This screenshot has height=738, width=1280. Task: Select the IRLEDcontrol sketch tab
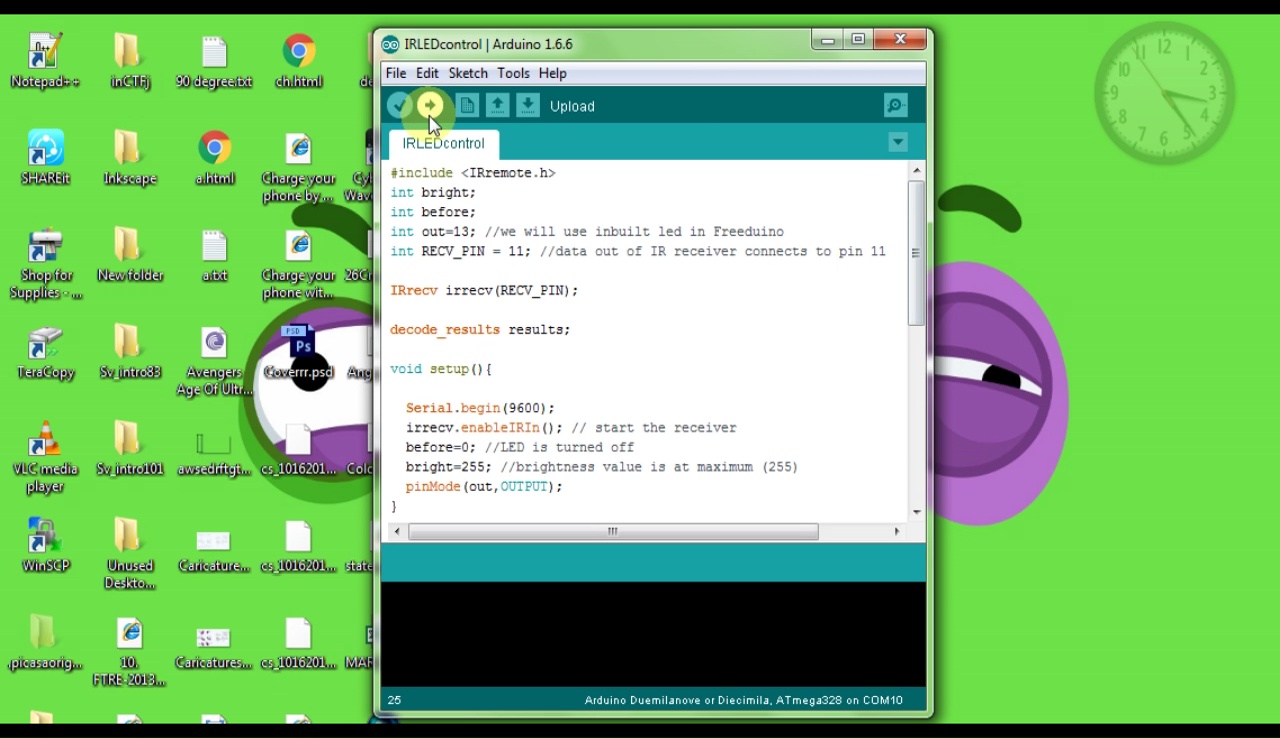(x=443, y=143)
